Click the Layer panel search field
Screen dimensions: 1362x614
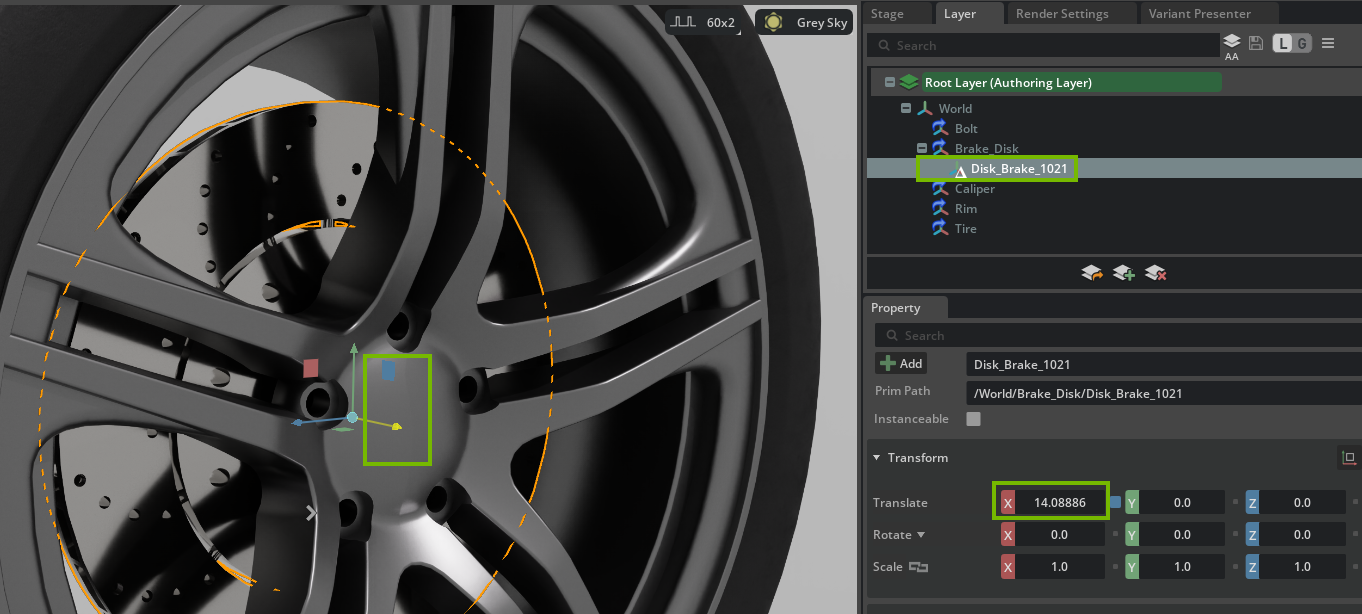coord(1044,45)
